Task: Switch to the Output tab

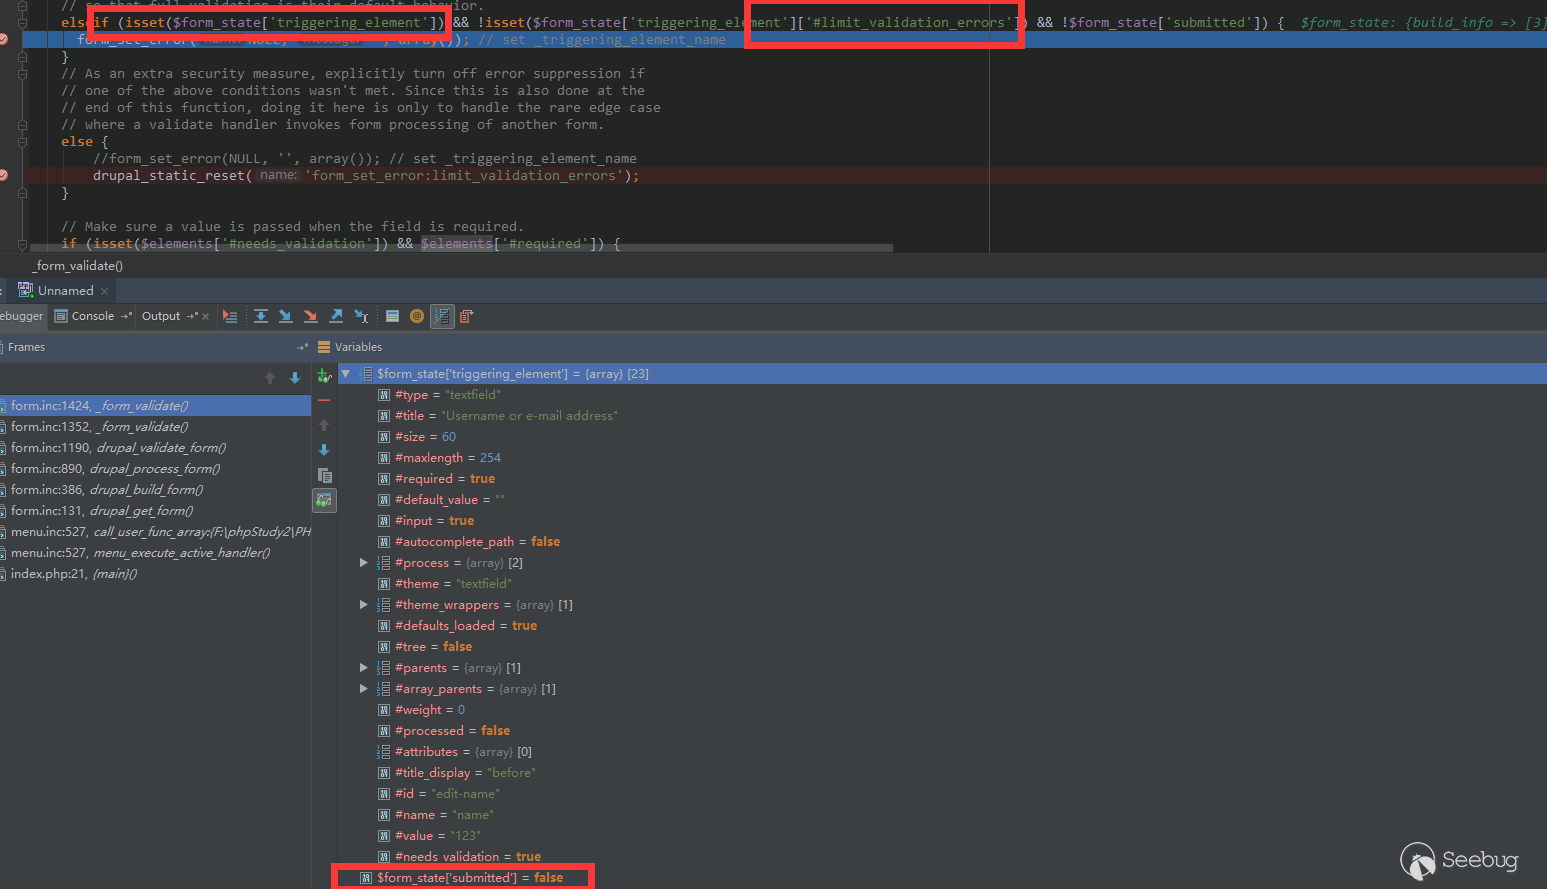Action: coord(161,316)
